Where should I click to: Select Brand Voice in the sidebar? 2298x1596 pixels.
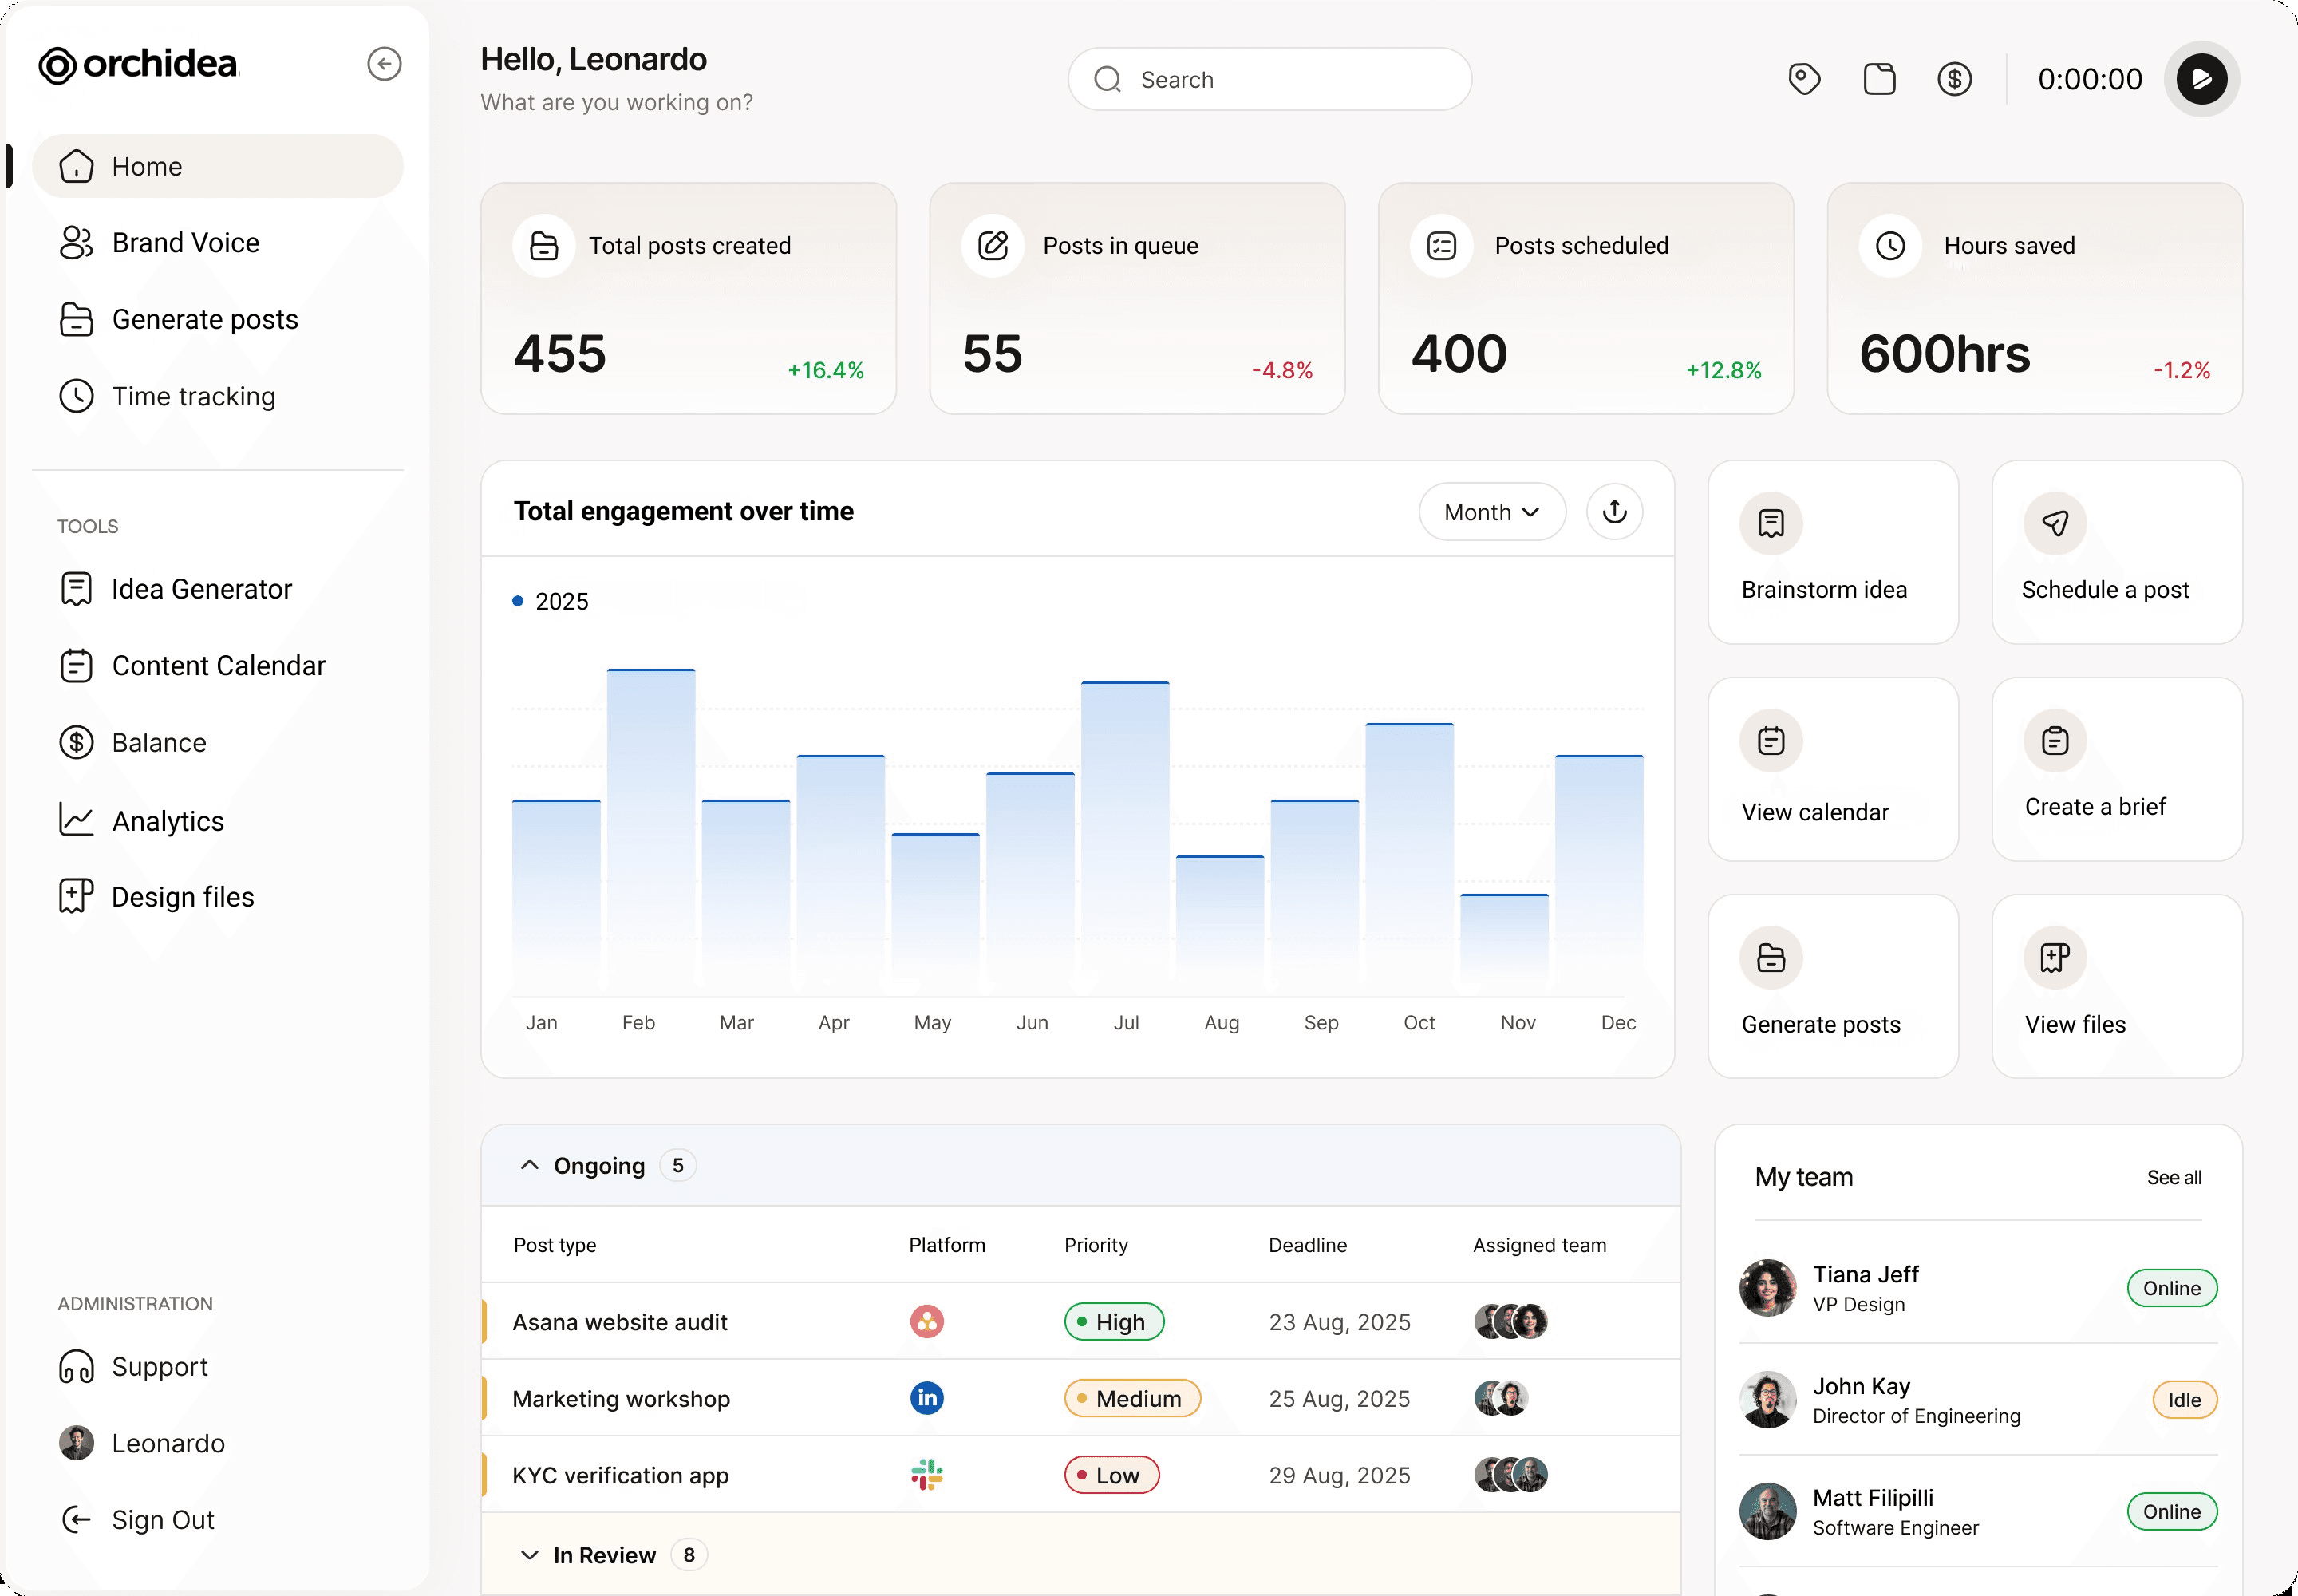pyautogui.click(x=186, y=242)
